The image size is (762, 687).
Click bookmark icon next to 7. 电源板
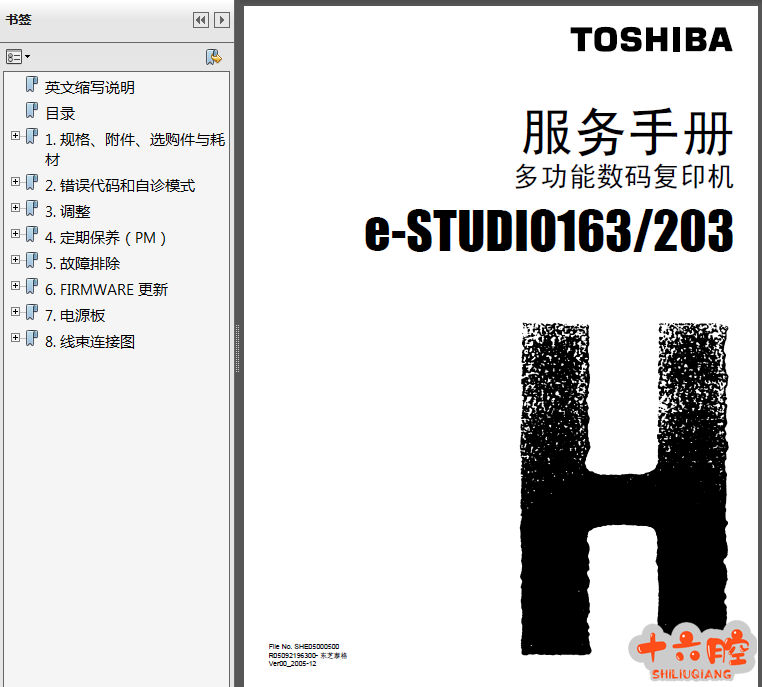(x=32, y=314)
